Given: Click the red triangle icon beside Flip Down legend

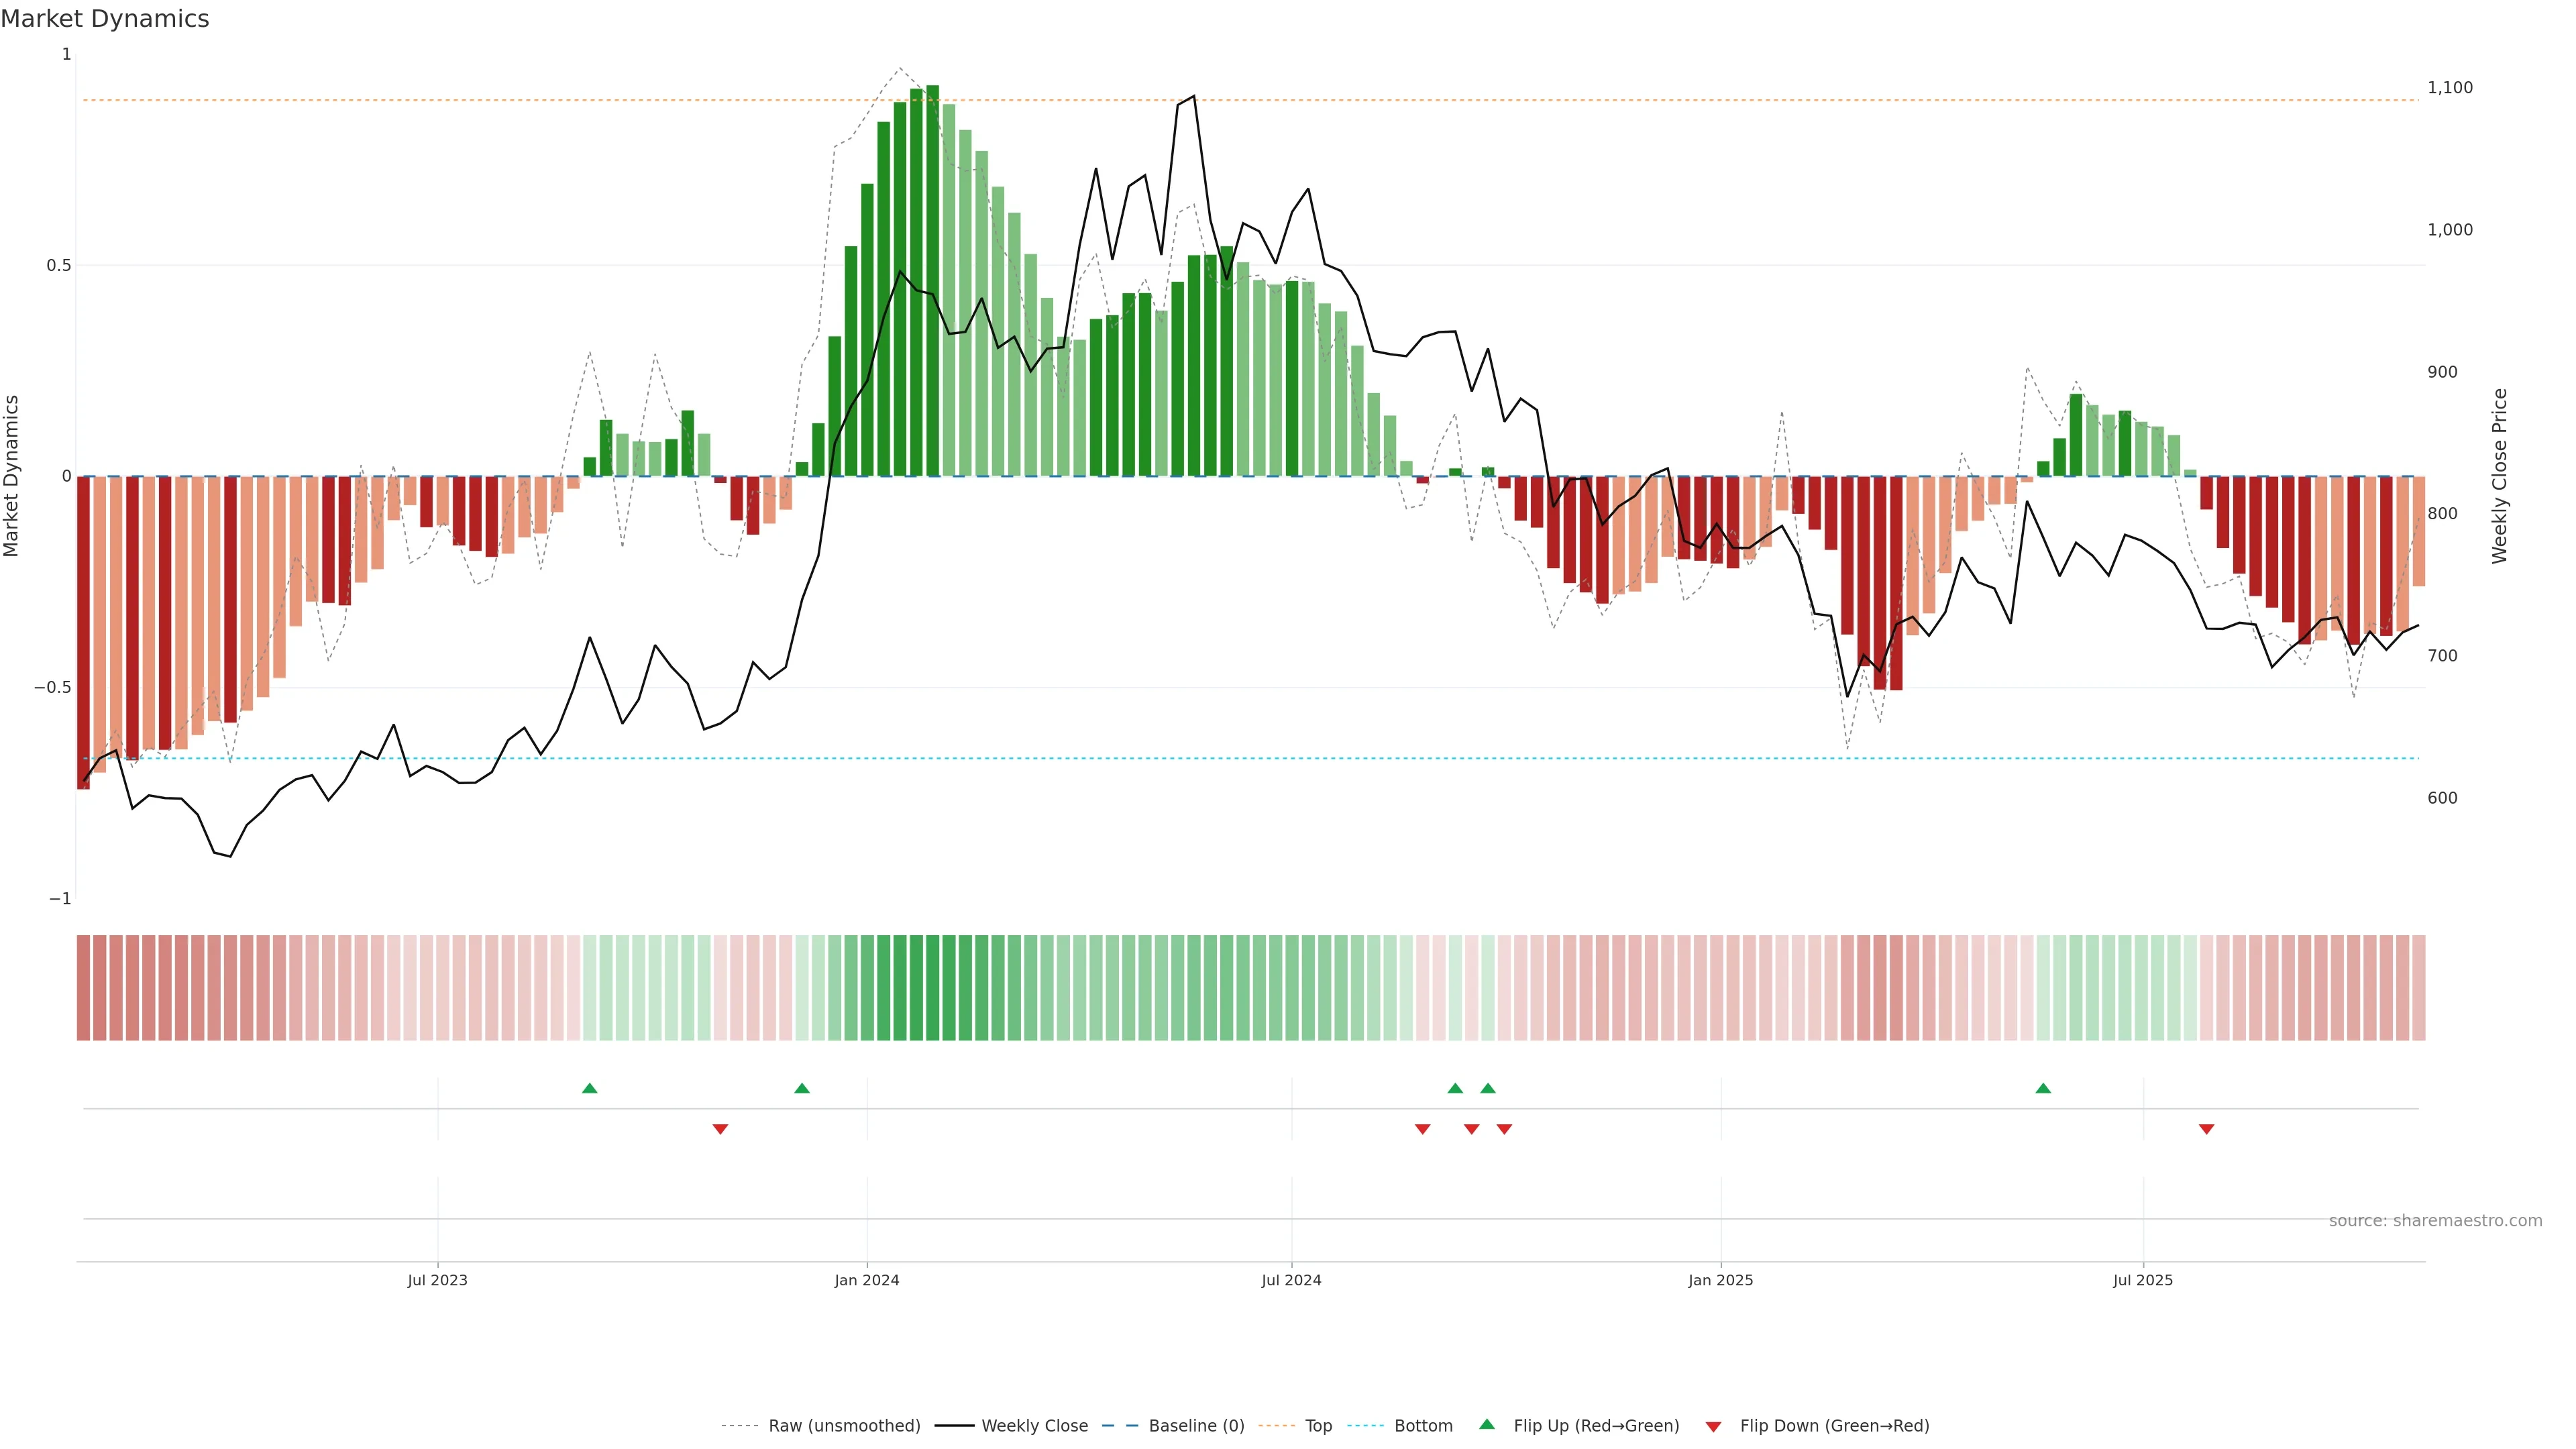Looking at the screenshot, I should (x=1713, y=1426).
